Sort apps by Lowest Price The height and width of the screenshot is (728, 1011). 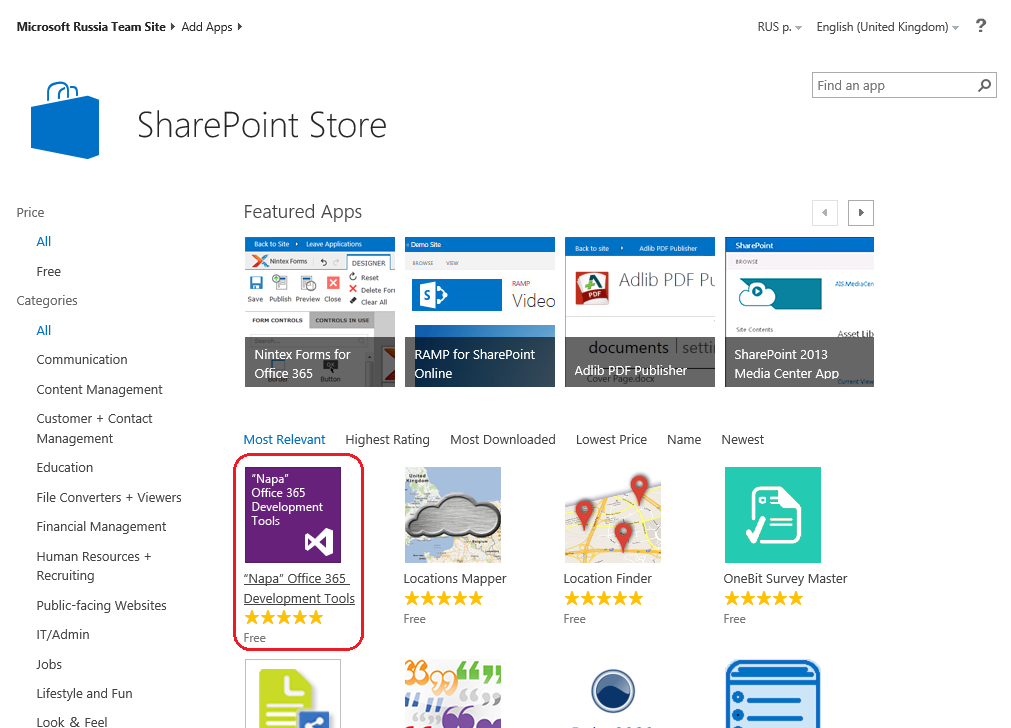(610, 439)
